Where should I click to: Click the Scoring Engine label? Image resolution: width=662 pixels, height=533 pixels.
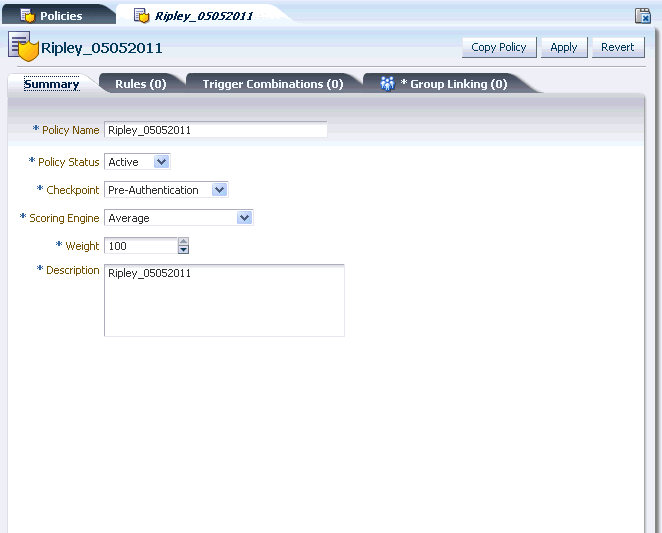(64, 218)
